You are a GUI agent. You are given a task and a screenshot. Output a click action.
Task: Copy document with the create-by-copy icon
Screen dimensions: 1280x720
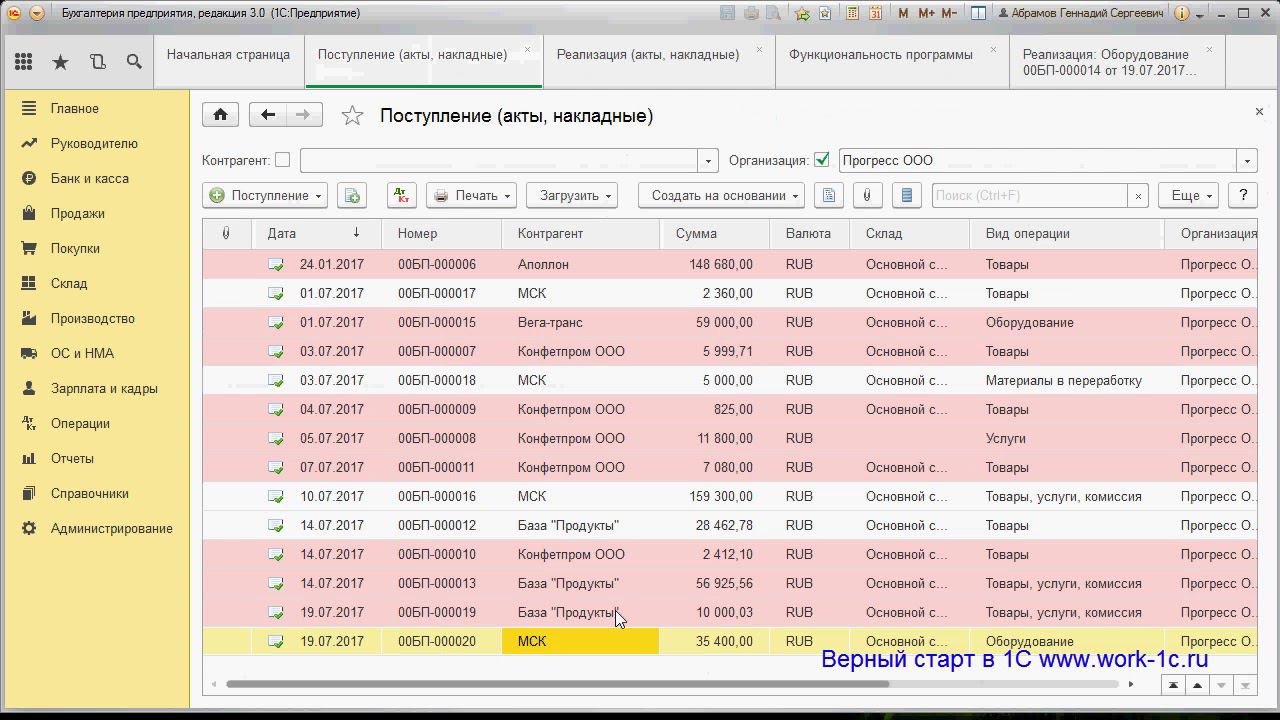tap(352, 196)
